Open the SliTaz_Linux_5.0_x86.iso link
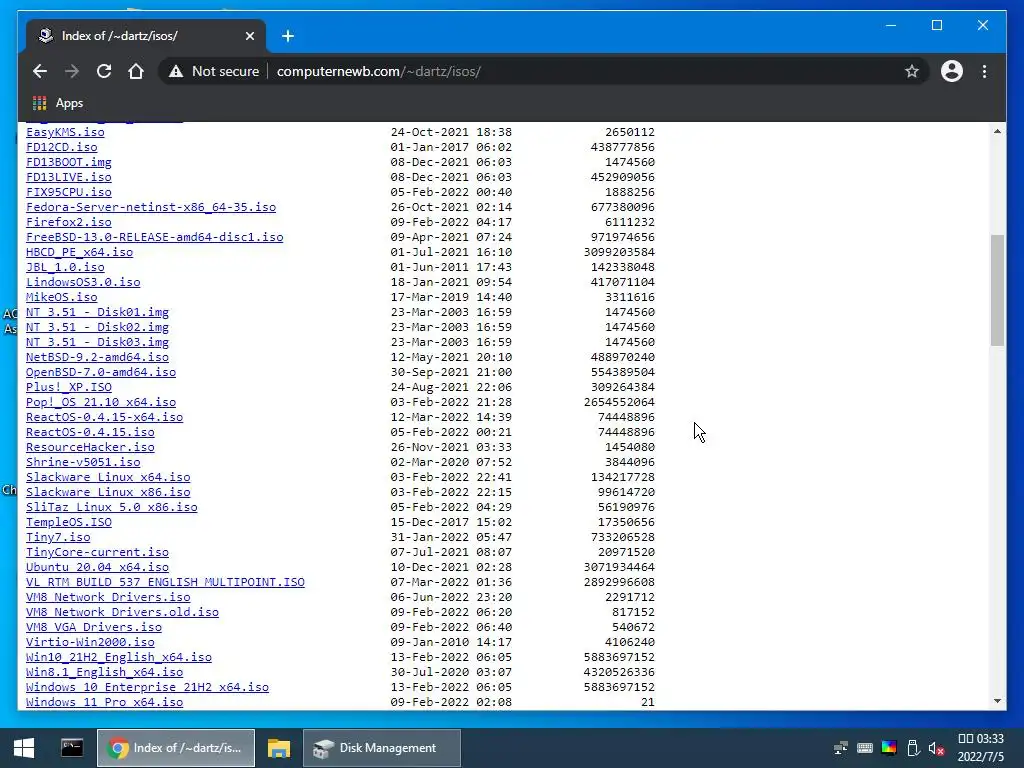Viewport: 1024px width, 768px height. (x=112, y=507)
